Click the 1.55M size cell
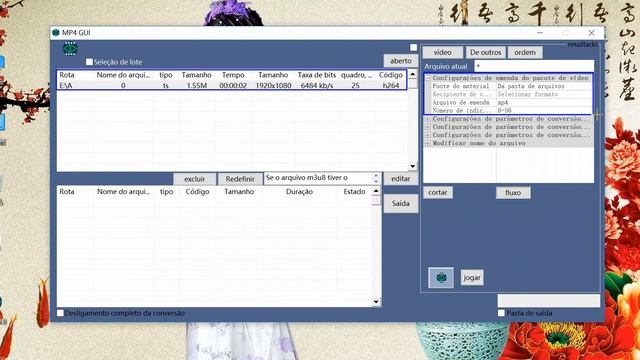Viewport: 640px width, 360px height. 197,85
